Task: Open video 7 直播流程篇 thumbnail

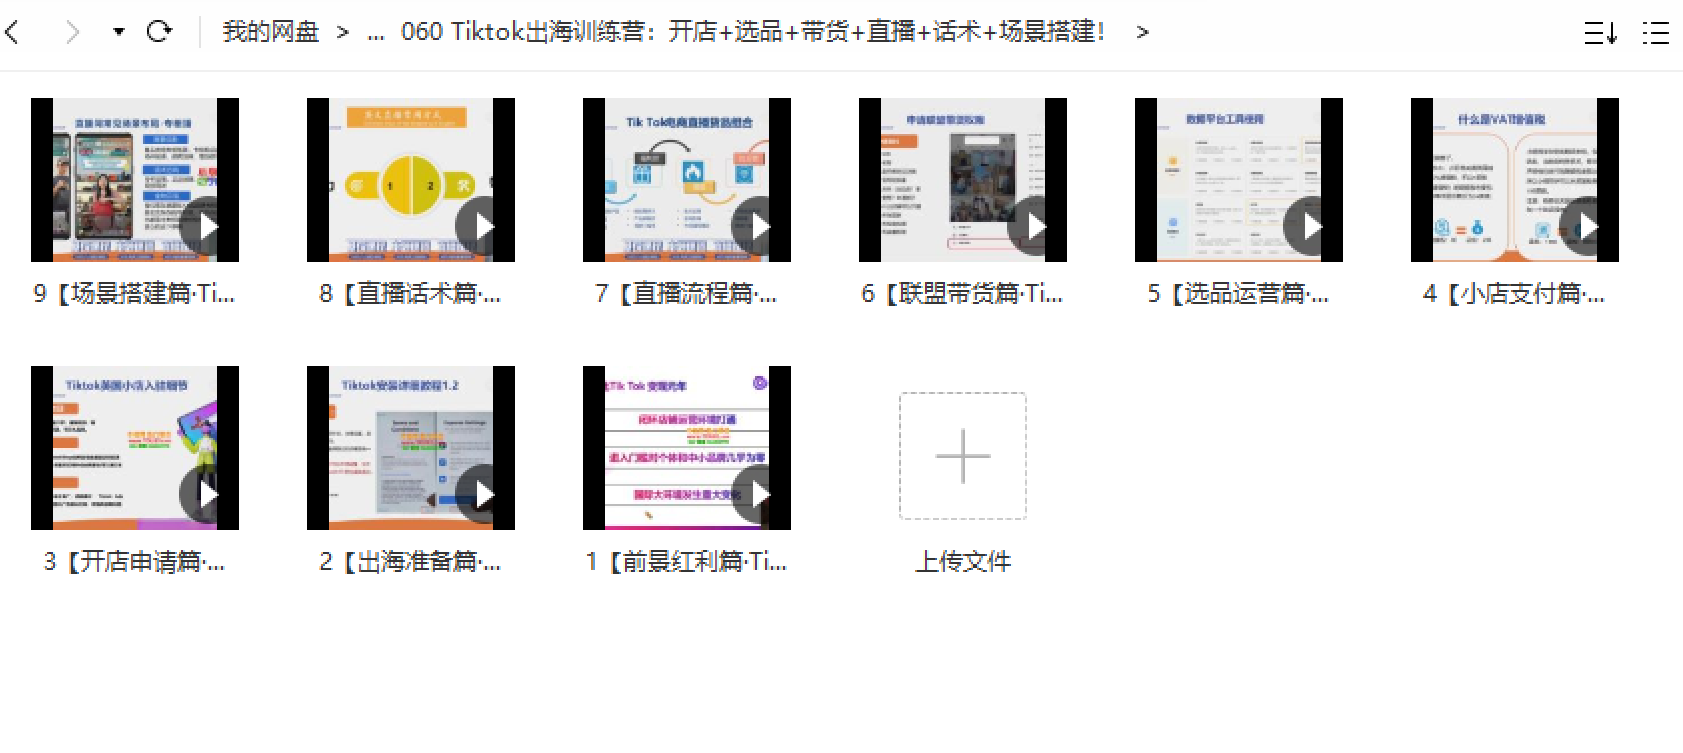Action: click(x=687, y=180)
